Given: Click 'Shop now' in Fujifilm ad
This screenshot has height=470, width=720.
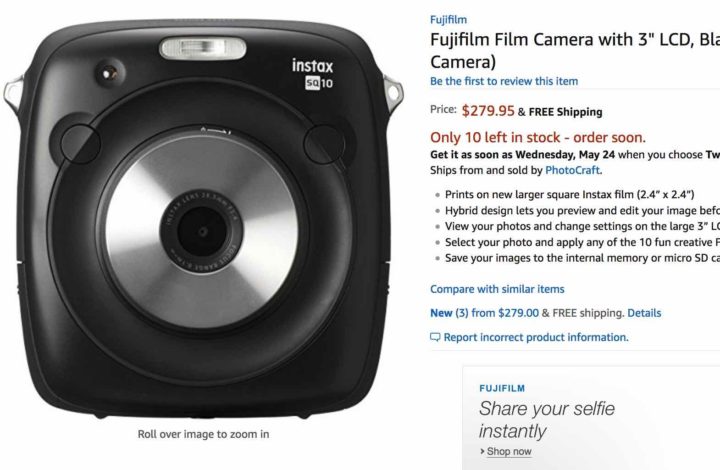Looking at the screenshot, I should click(509, 452).
